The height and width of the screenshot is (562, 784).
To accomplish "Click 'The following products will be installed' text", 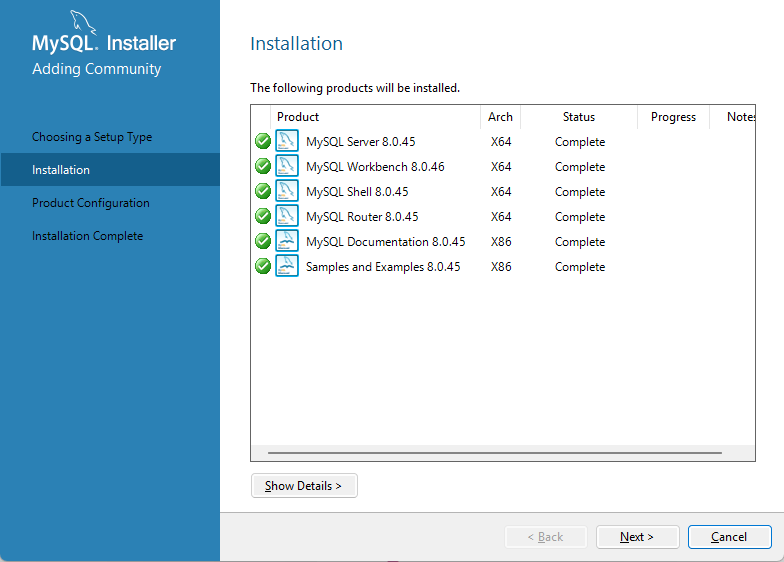I will [x=355, y=88].
